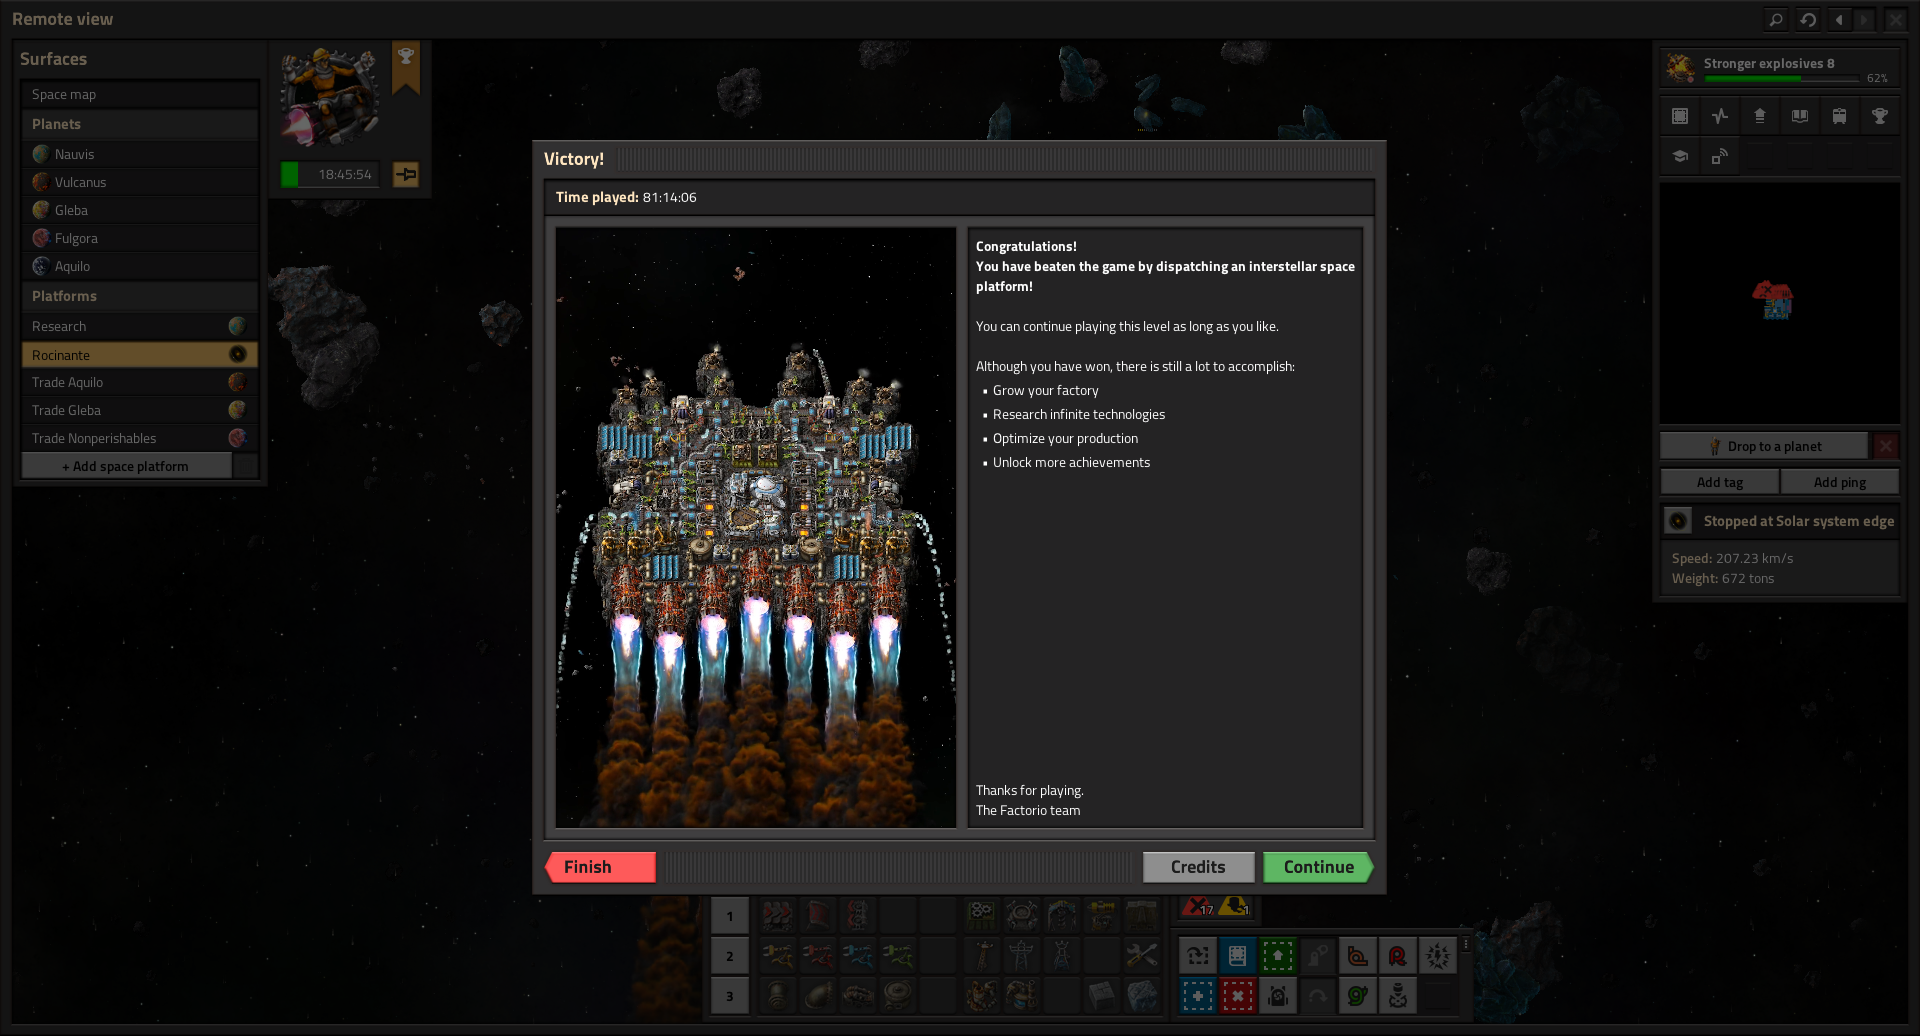The image size is (1920, 1036).
Task: Pick the splitter from quickbar
Action: (x=858, y=915)
